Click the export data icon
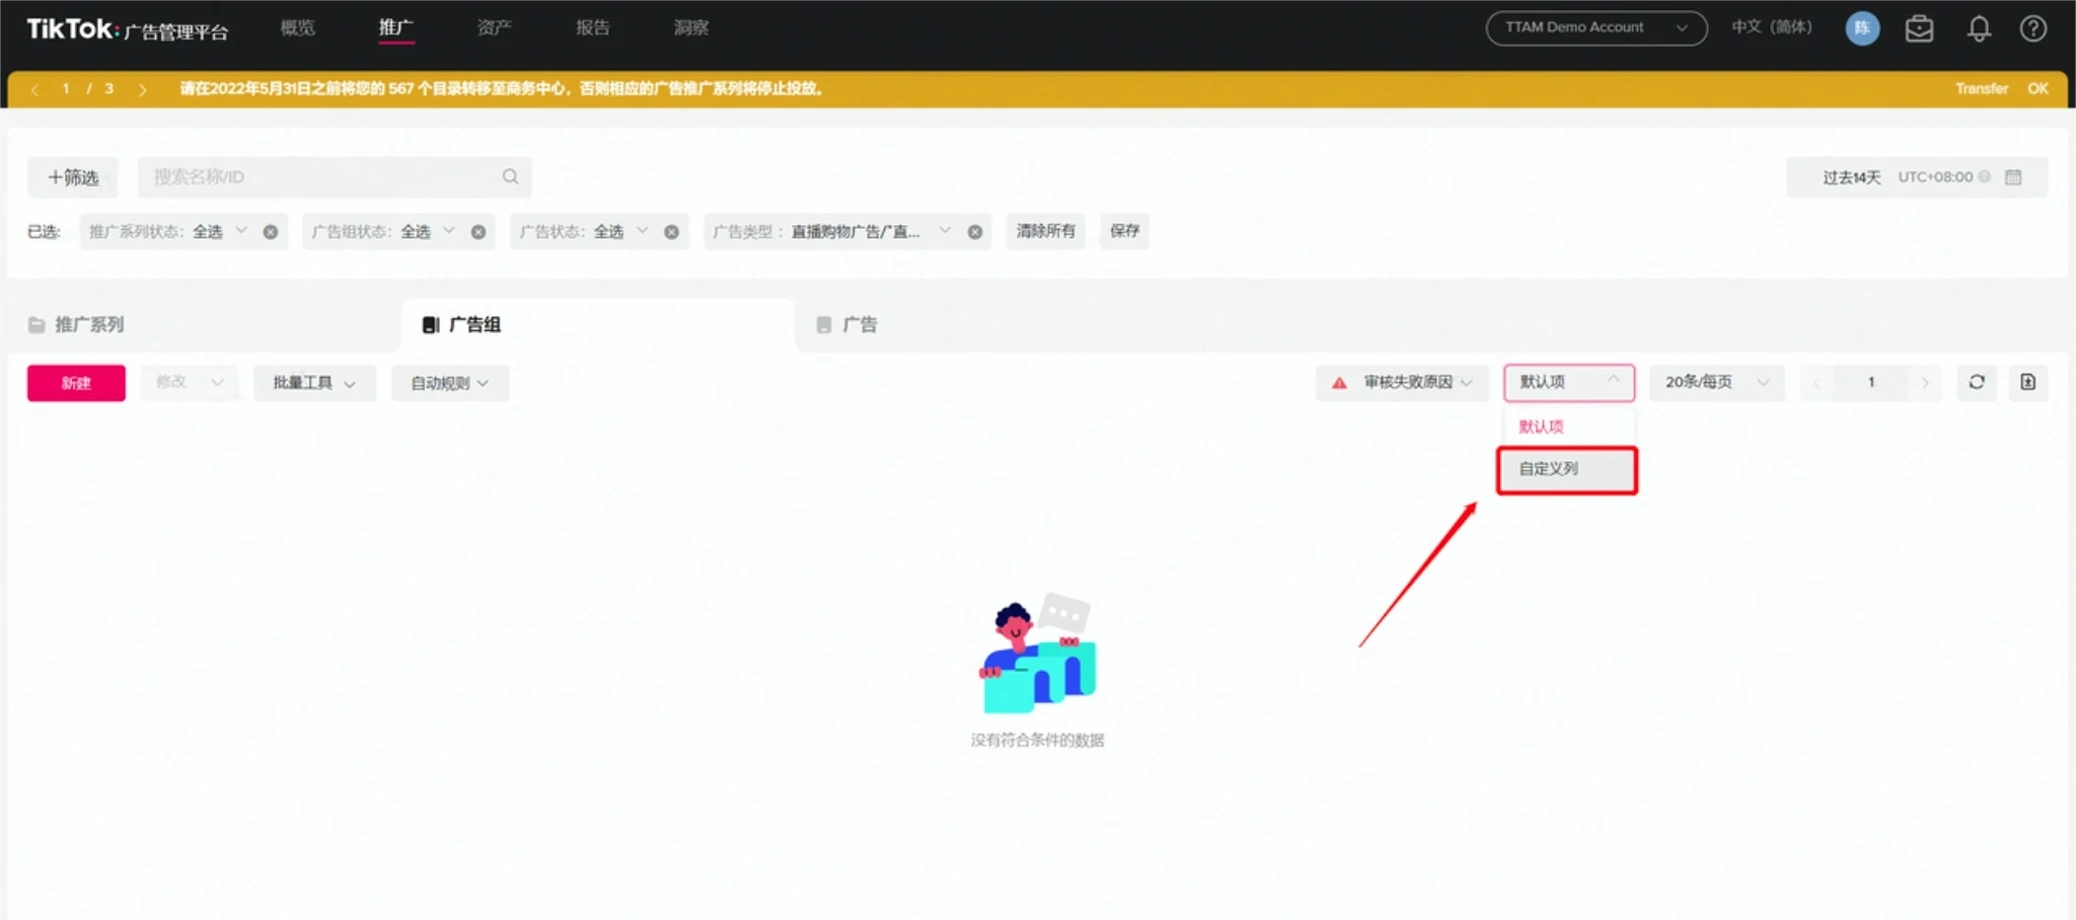The height and width of the screenshot is (920, 2076). [2028, 382]
